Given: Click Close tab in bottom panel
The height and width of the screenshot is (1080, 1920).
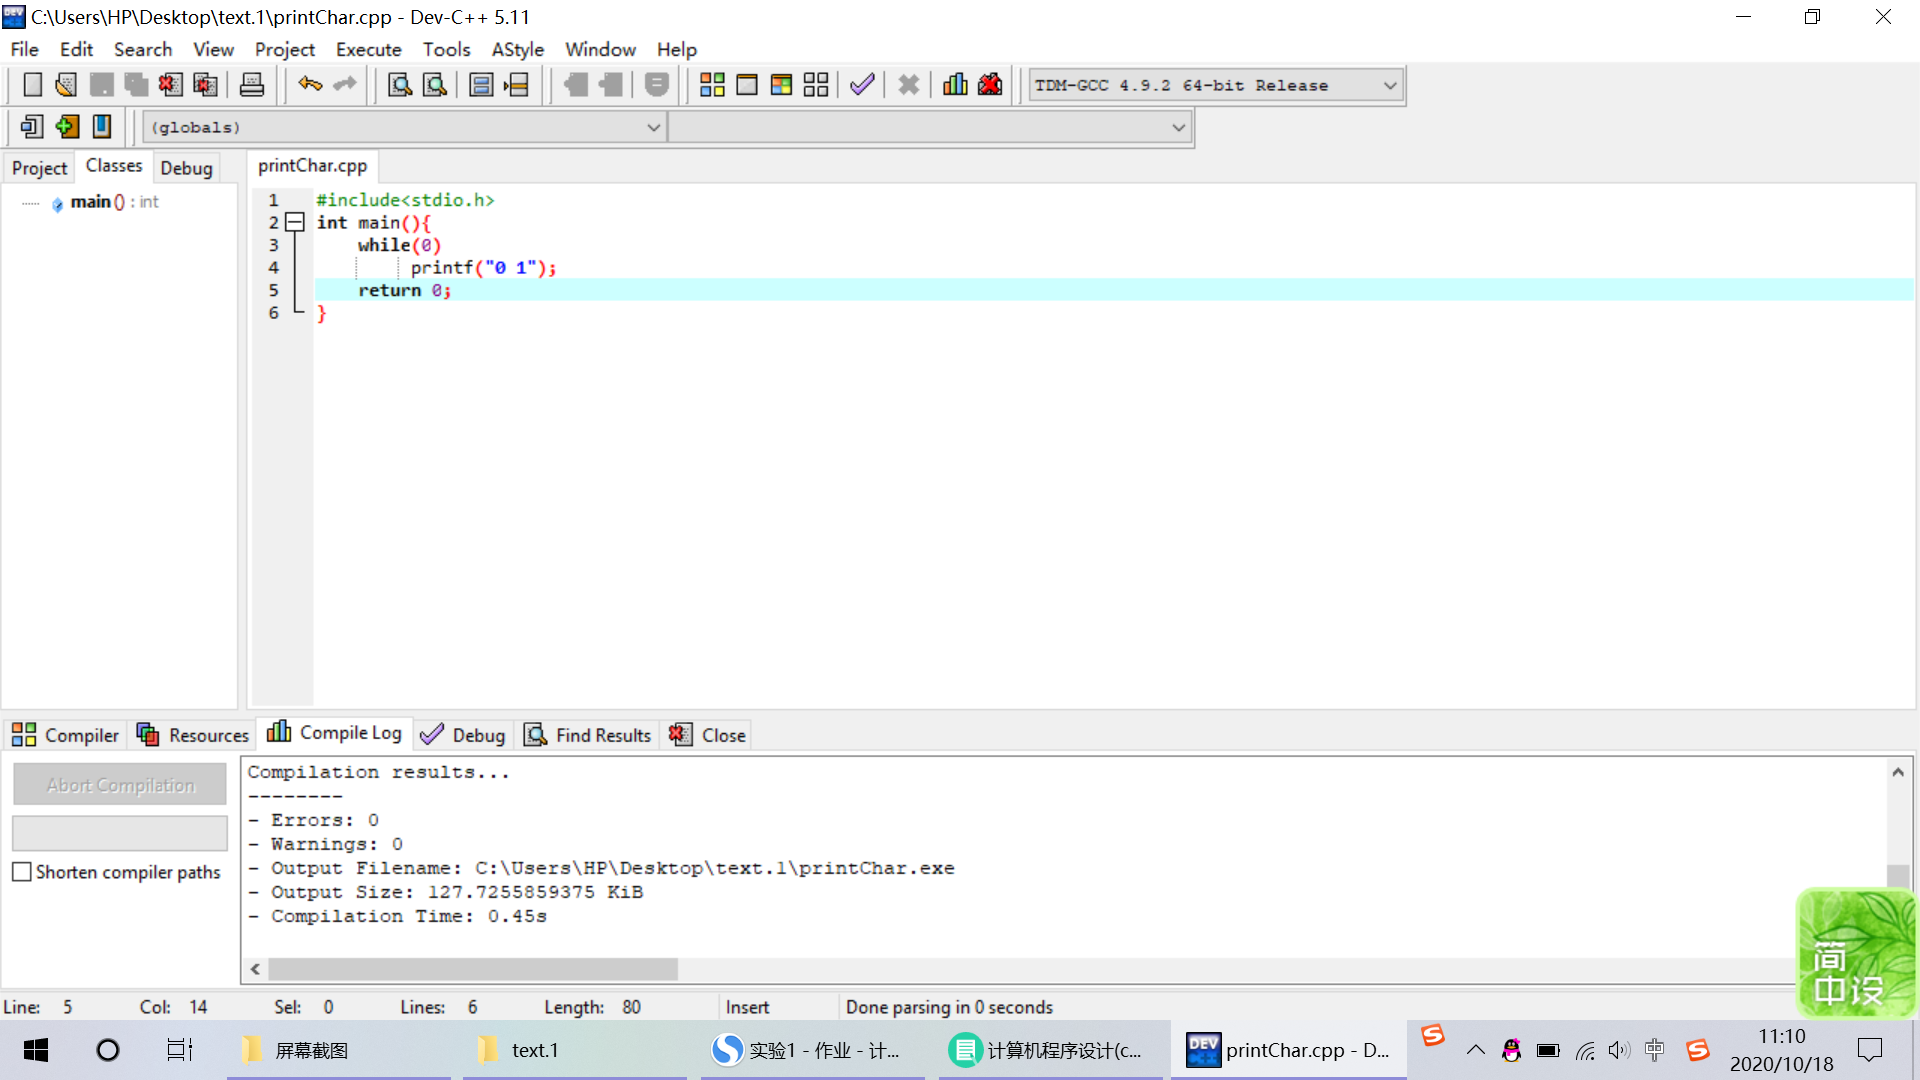Looking at the screenshot, I should pyautogui.click(x=709, y=735).
